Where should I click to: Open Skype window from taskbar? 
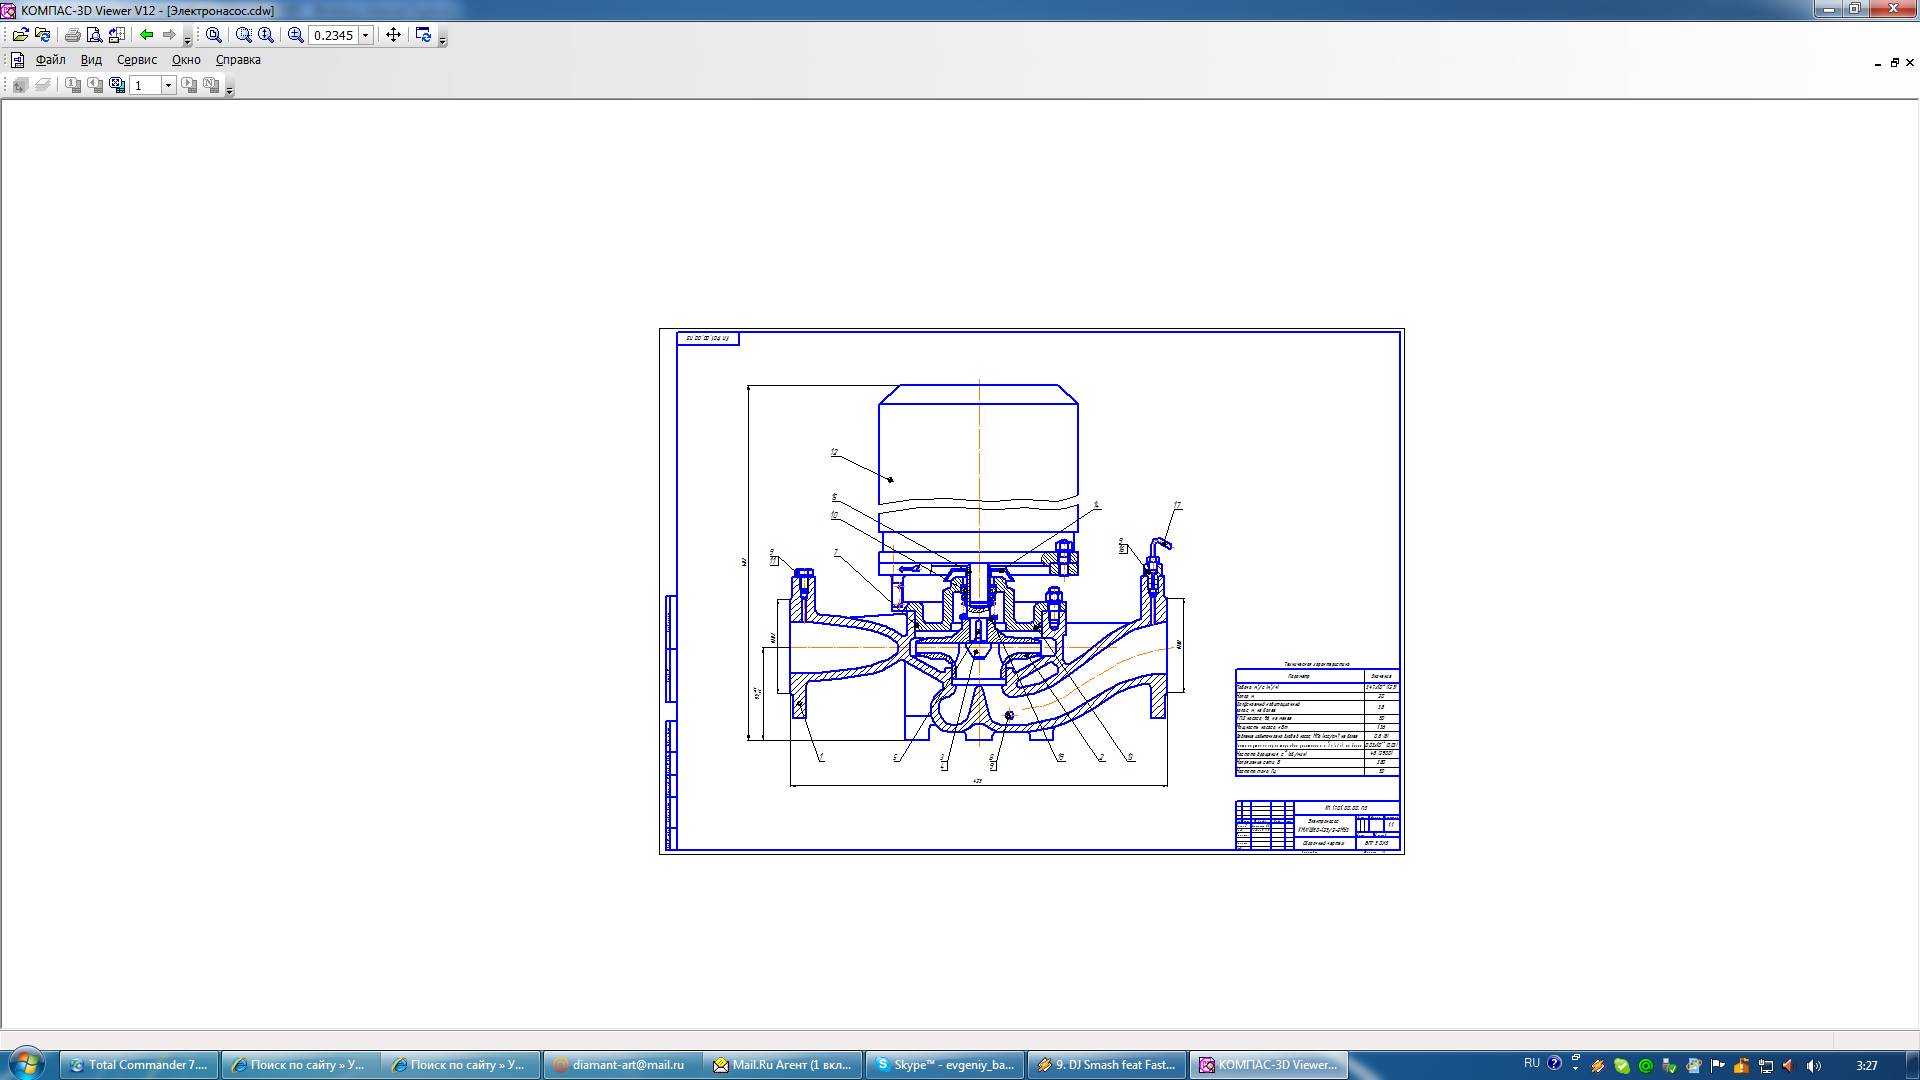[944, 1065]
